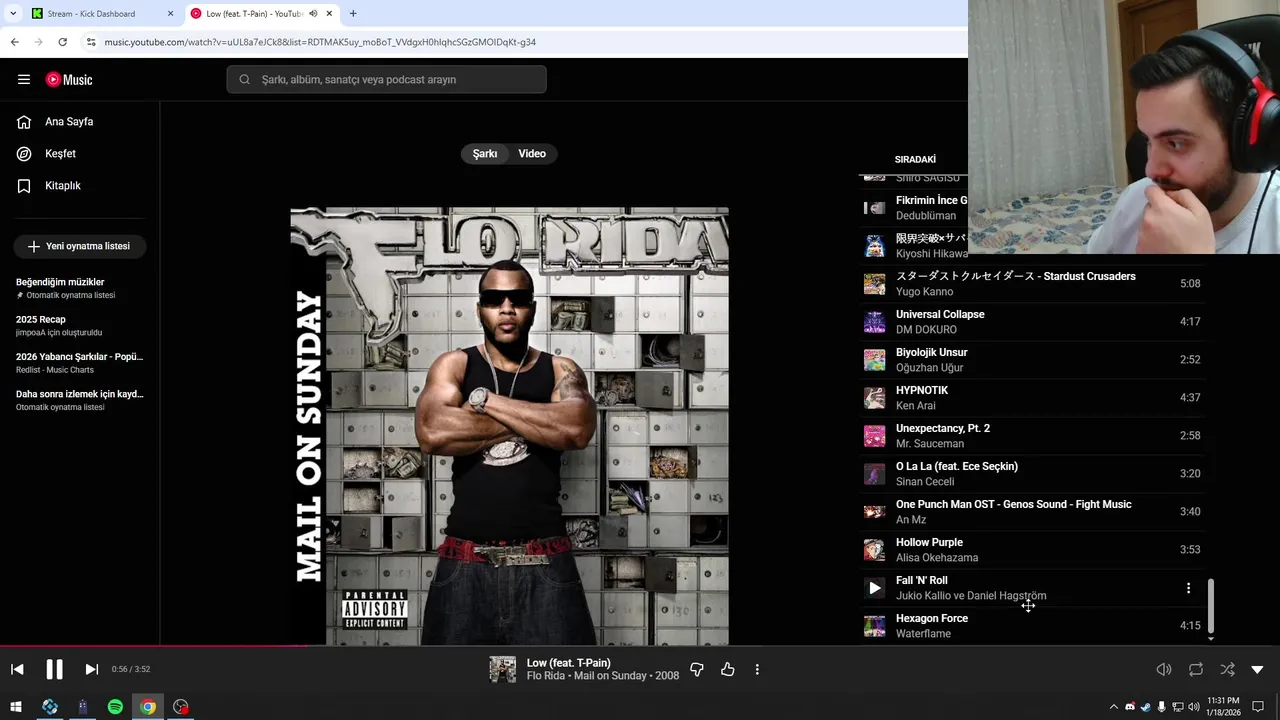
Task: Toggle repeat mode
Action: [1196, 670]
